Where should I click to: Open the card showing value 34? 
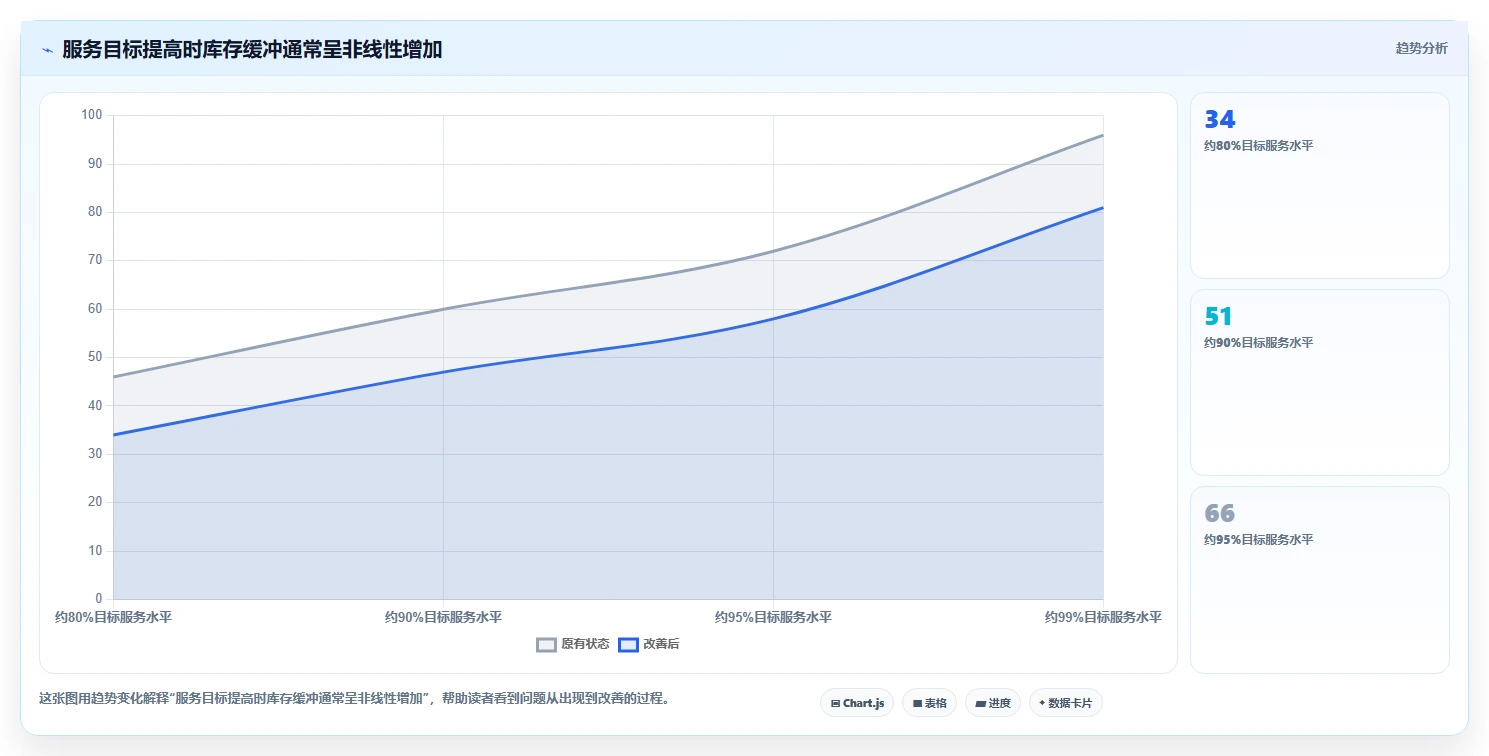pos(1319,185)
